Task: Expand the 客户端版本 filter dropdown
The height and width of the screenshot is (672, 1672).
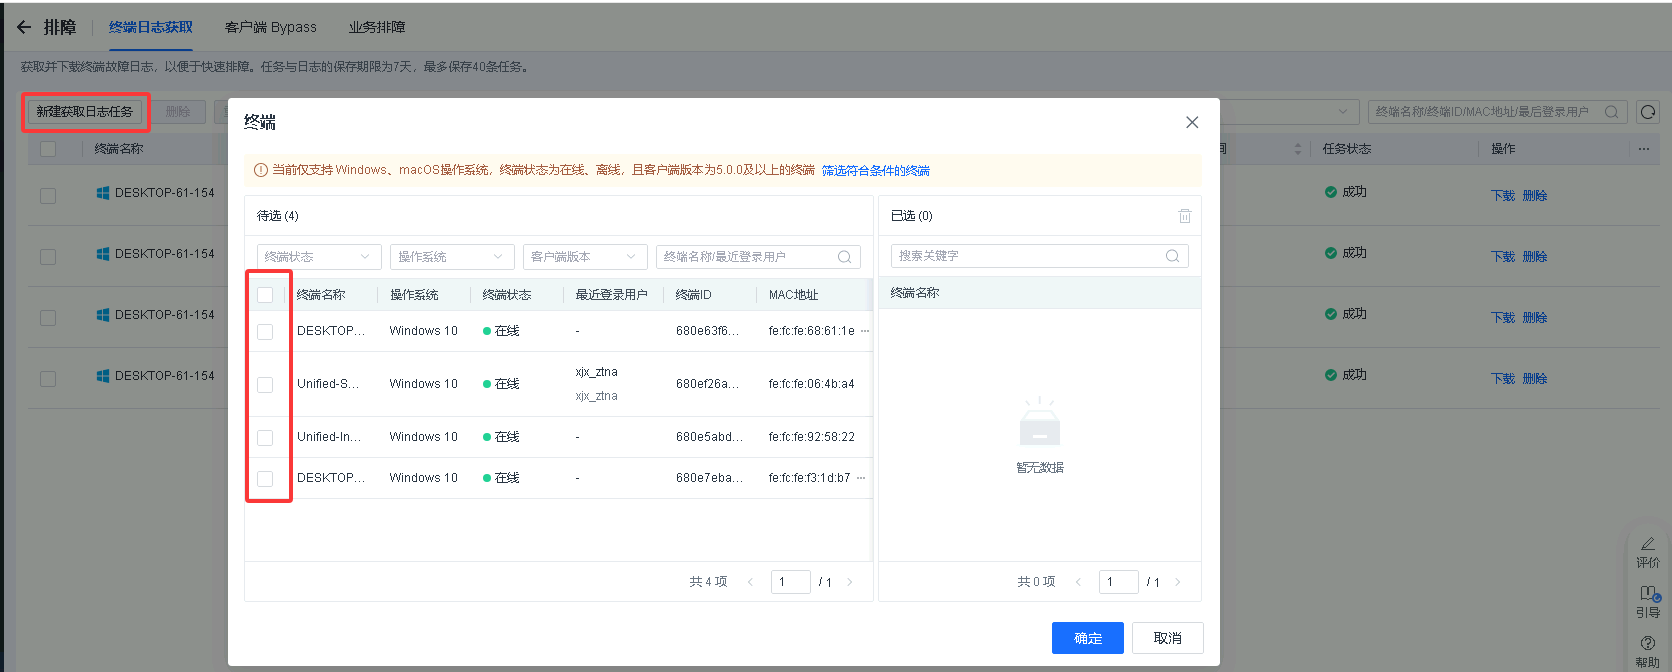Action: (584, 257)
